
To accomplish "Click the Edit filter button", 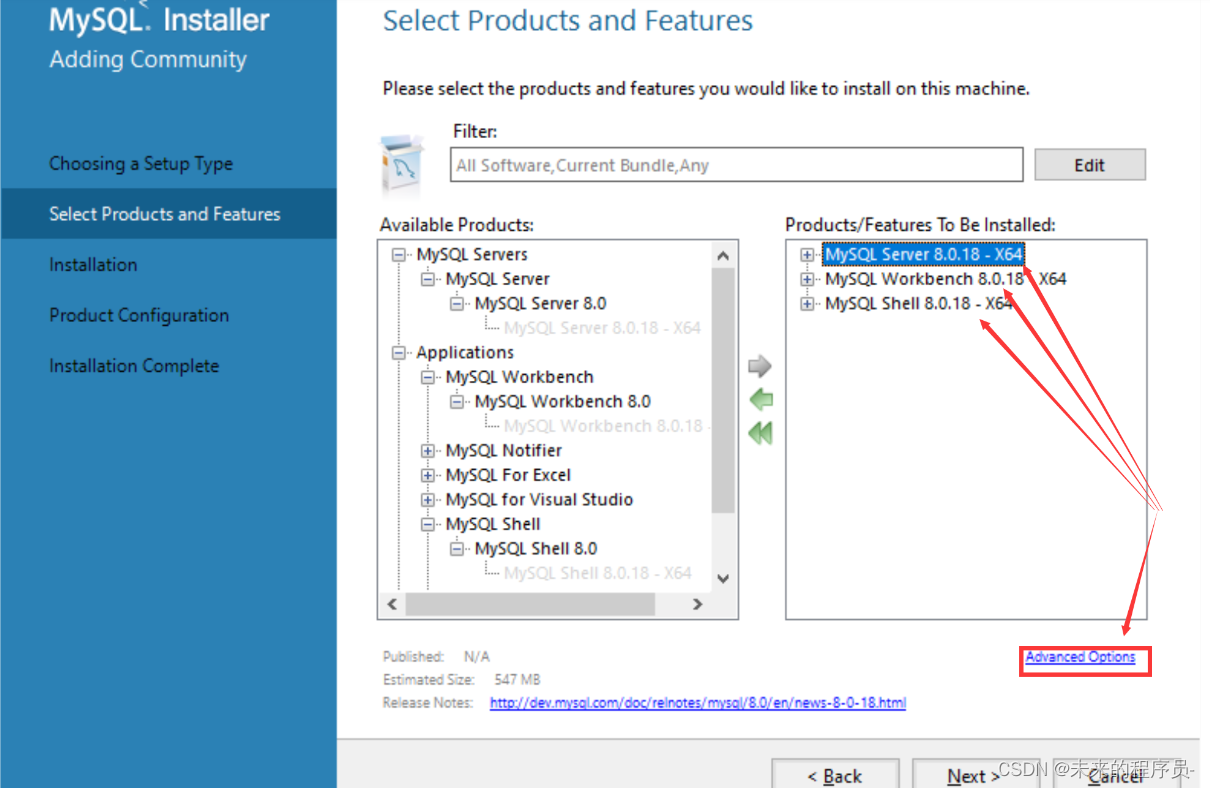I will tap(1089, 165).
